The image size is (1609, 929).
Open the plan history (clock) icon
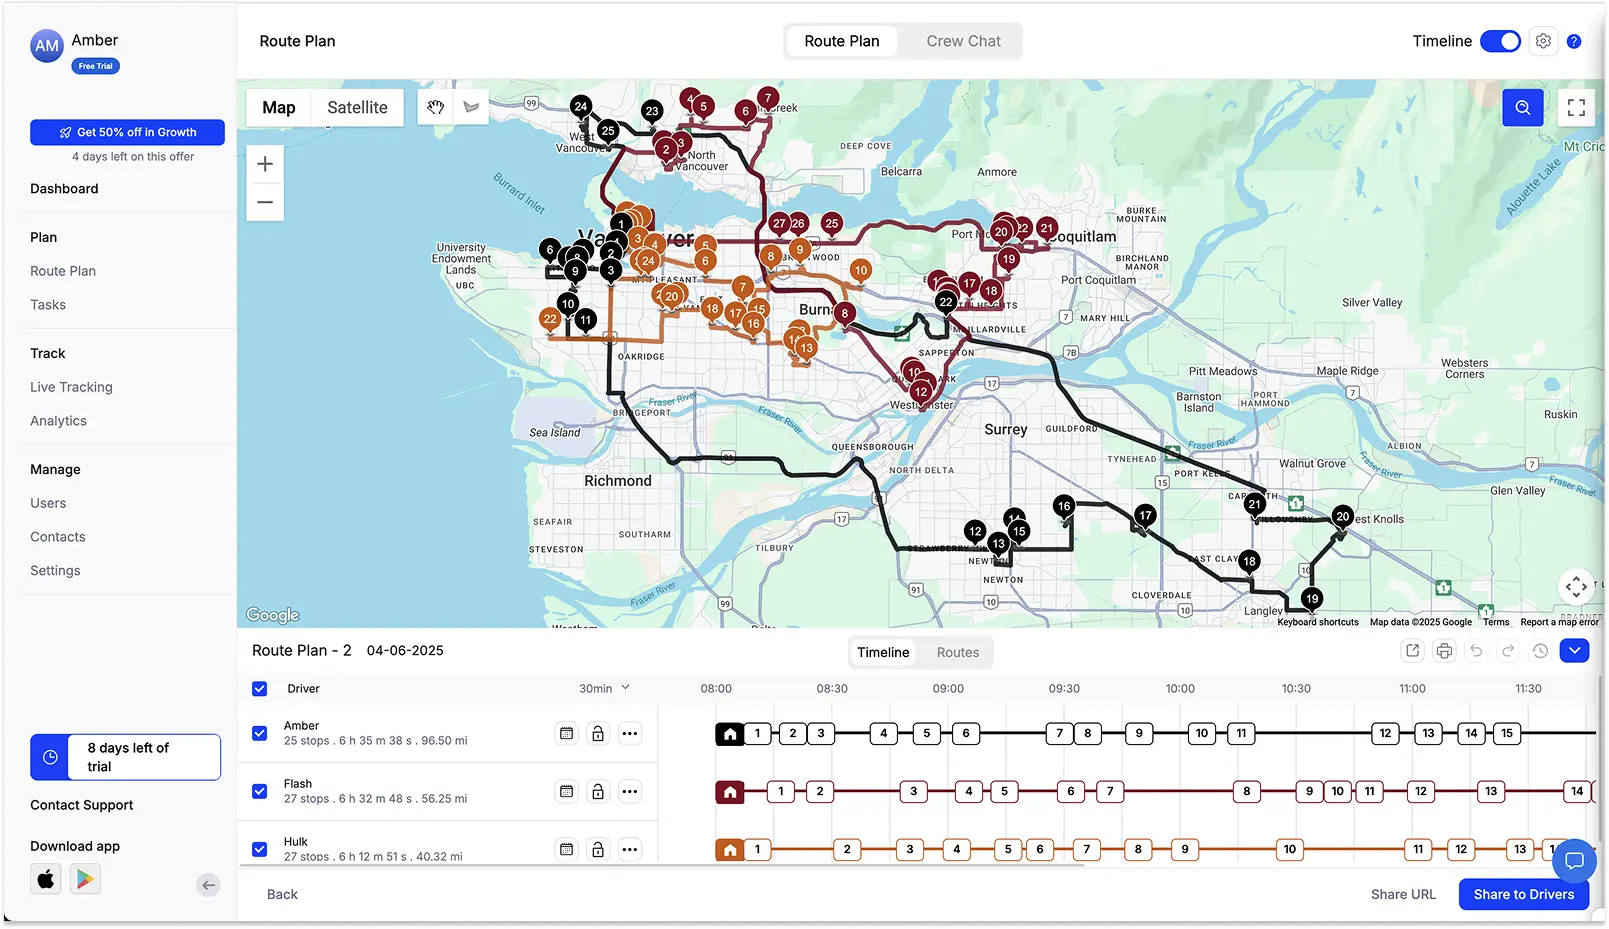pos(1540,650)
